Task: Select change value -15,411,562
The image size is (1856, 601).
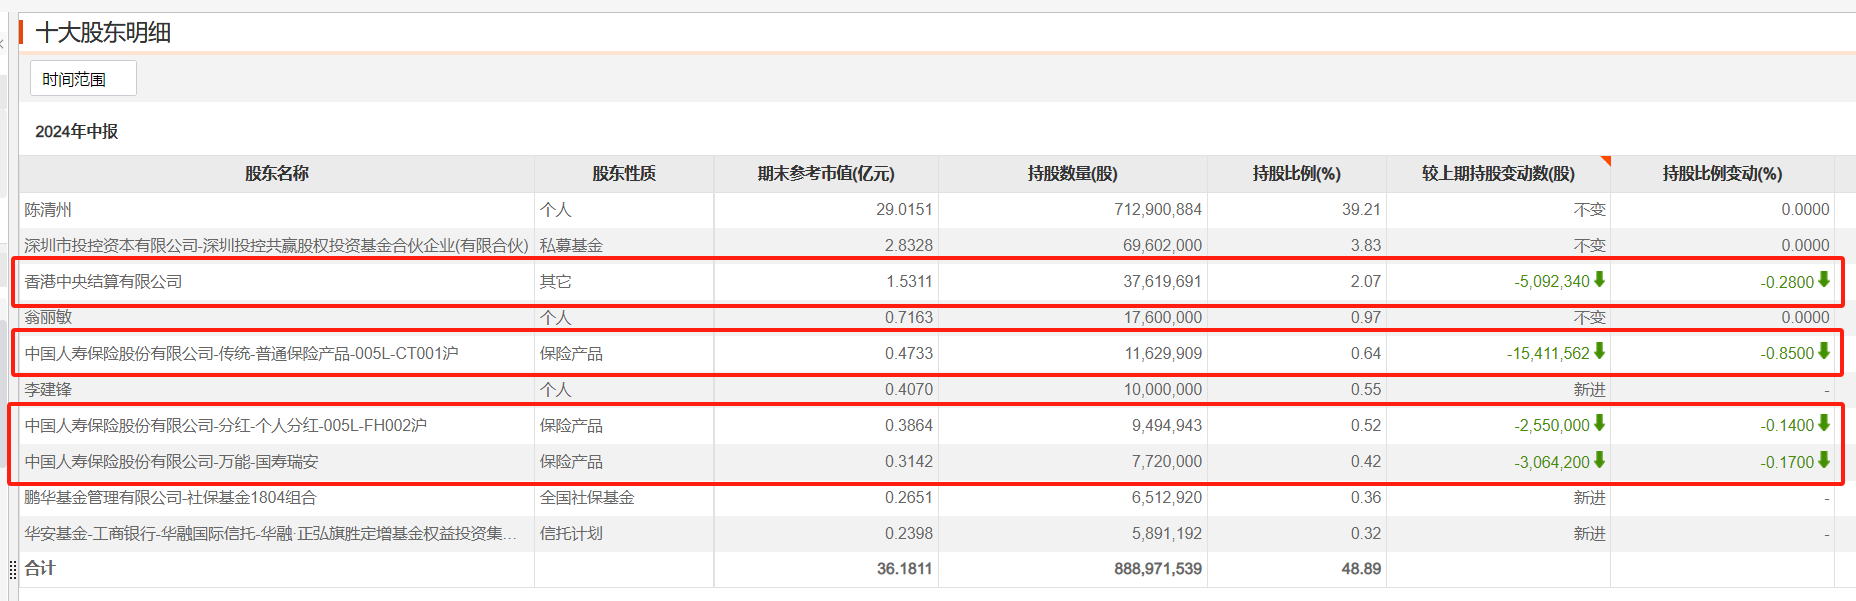Action: pos(1548,354)
